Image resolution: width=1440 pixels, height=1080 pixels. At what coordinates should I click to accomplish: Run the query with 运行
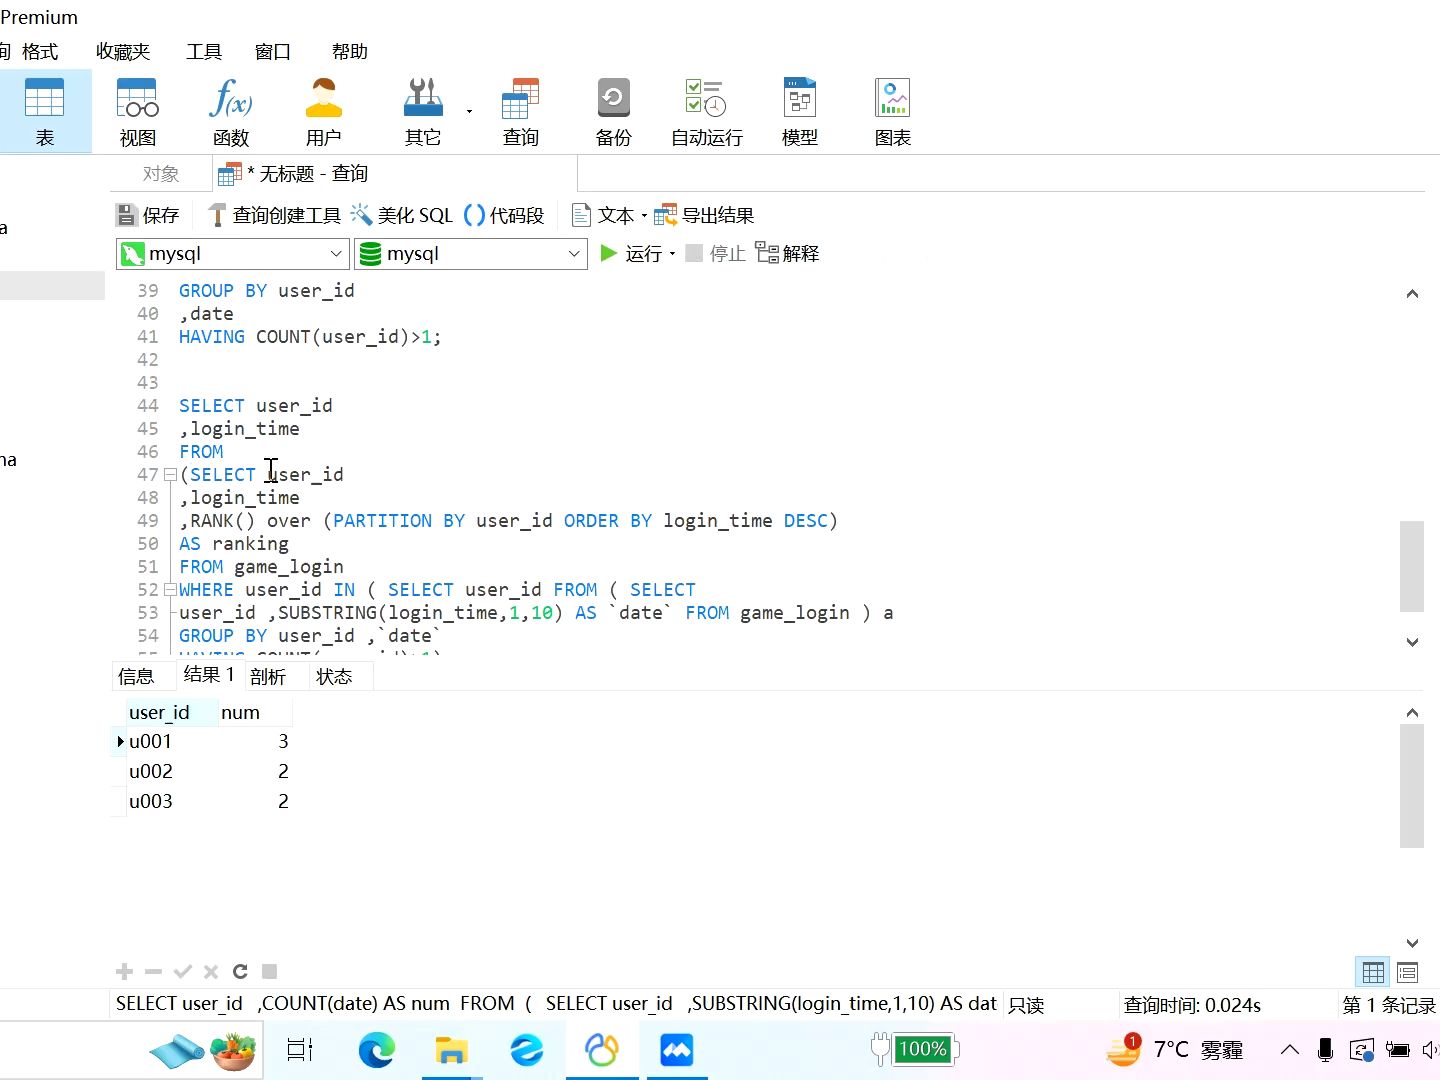636,253
